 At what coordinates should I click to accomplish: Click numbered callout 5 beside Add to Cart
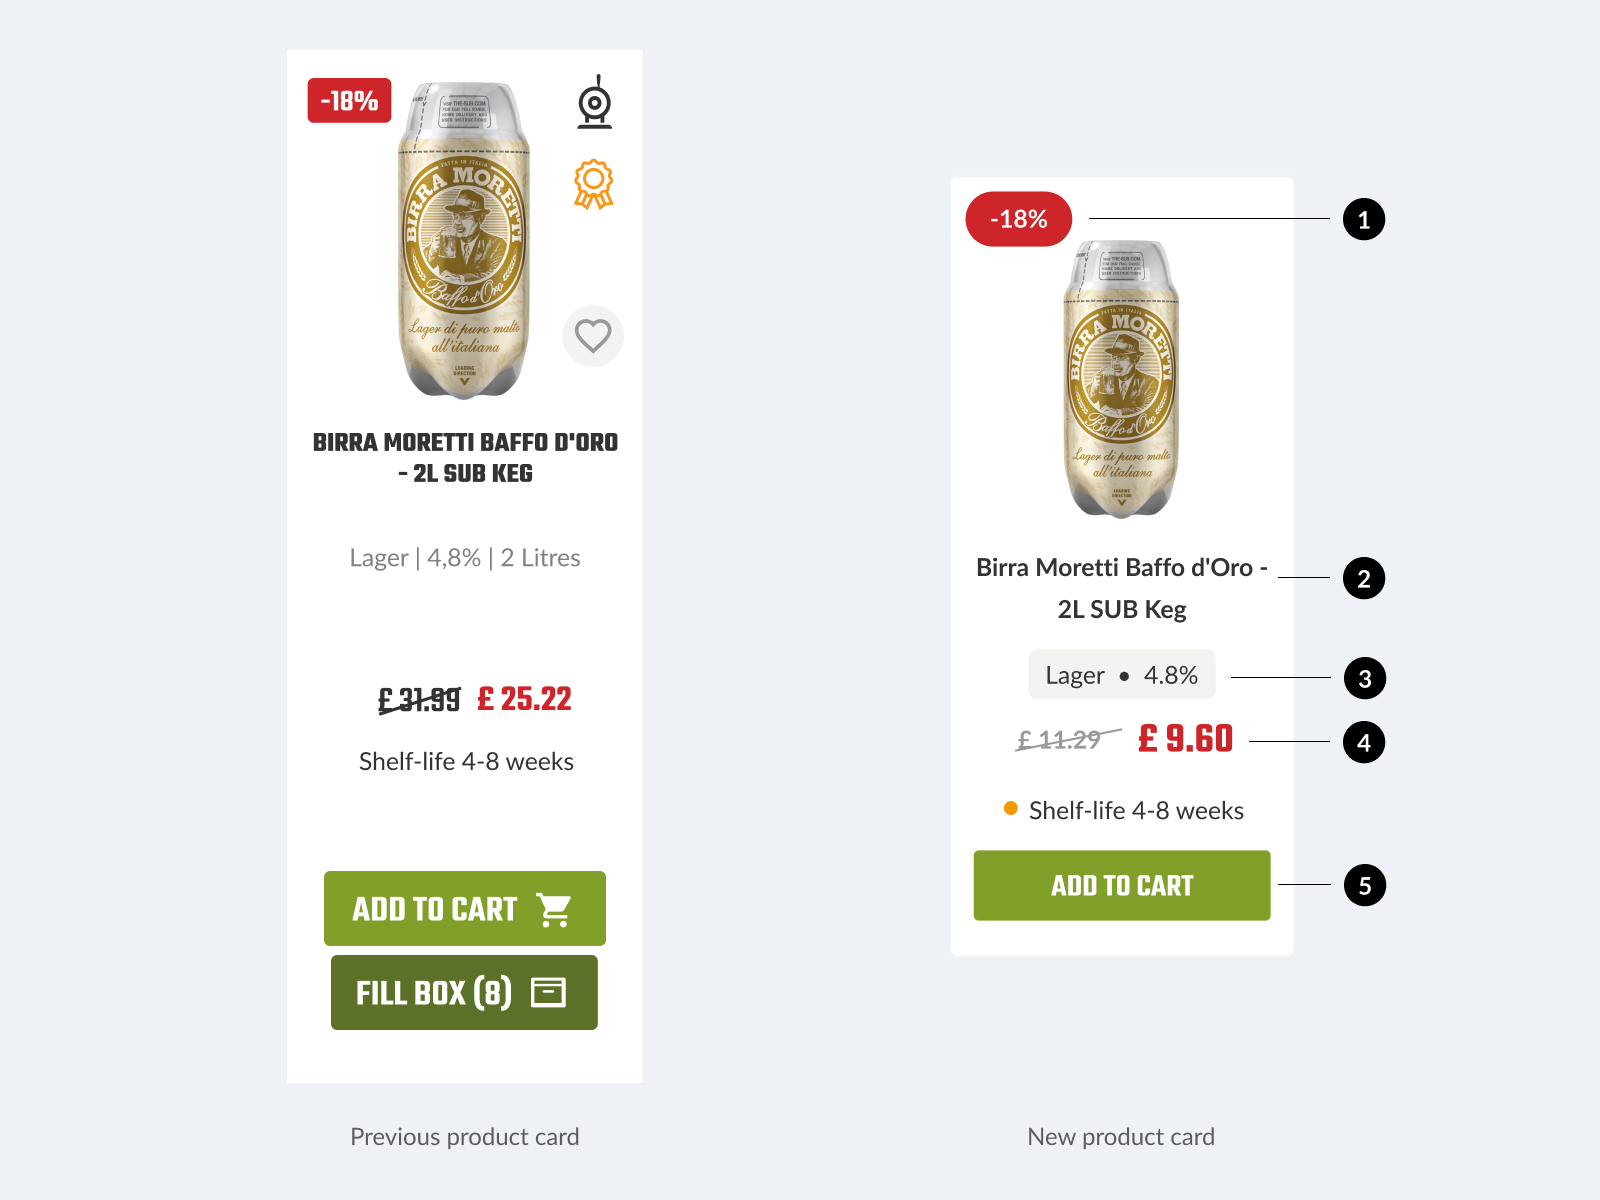1364,886
